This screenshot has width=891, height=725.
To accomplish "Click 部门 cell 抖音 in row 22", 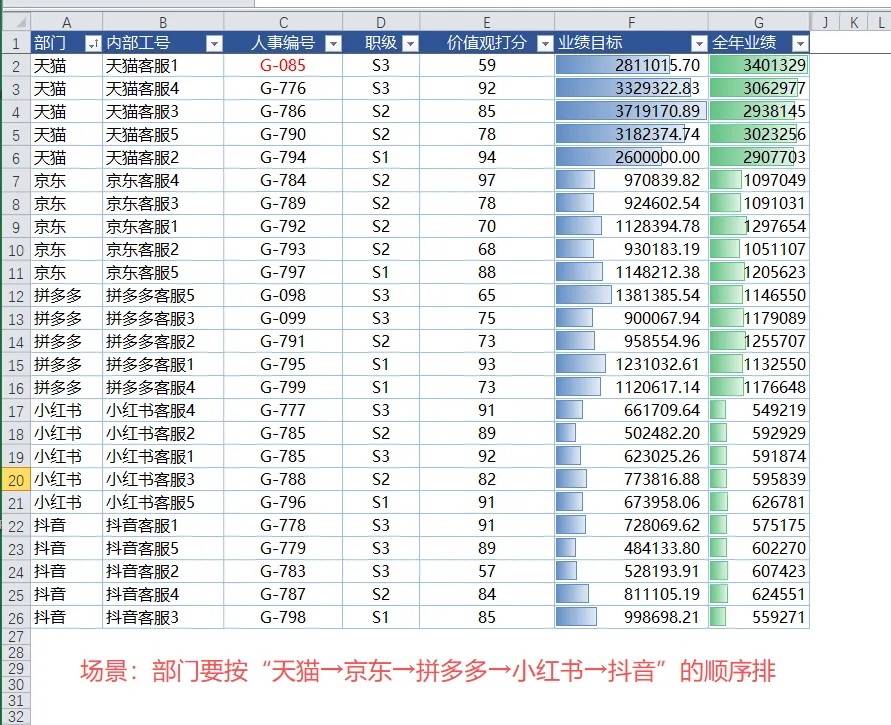I will point(66,525).
